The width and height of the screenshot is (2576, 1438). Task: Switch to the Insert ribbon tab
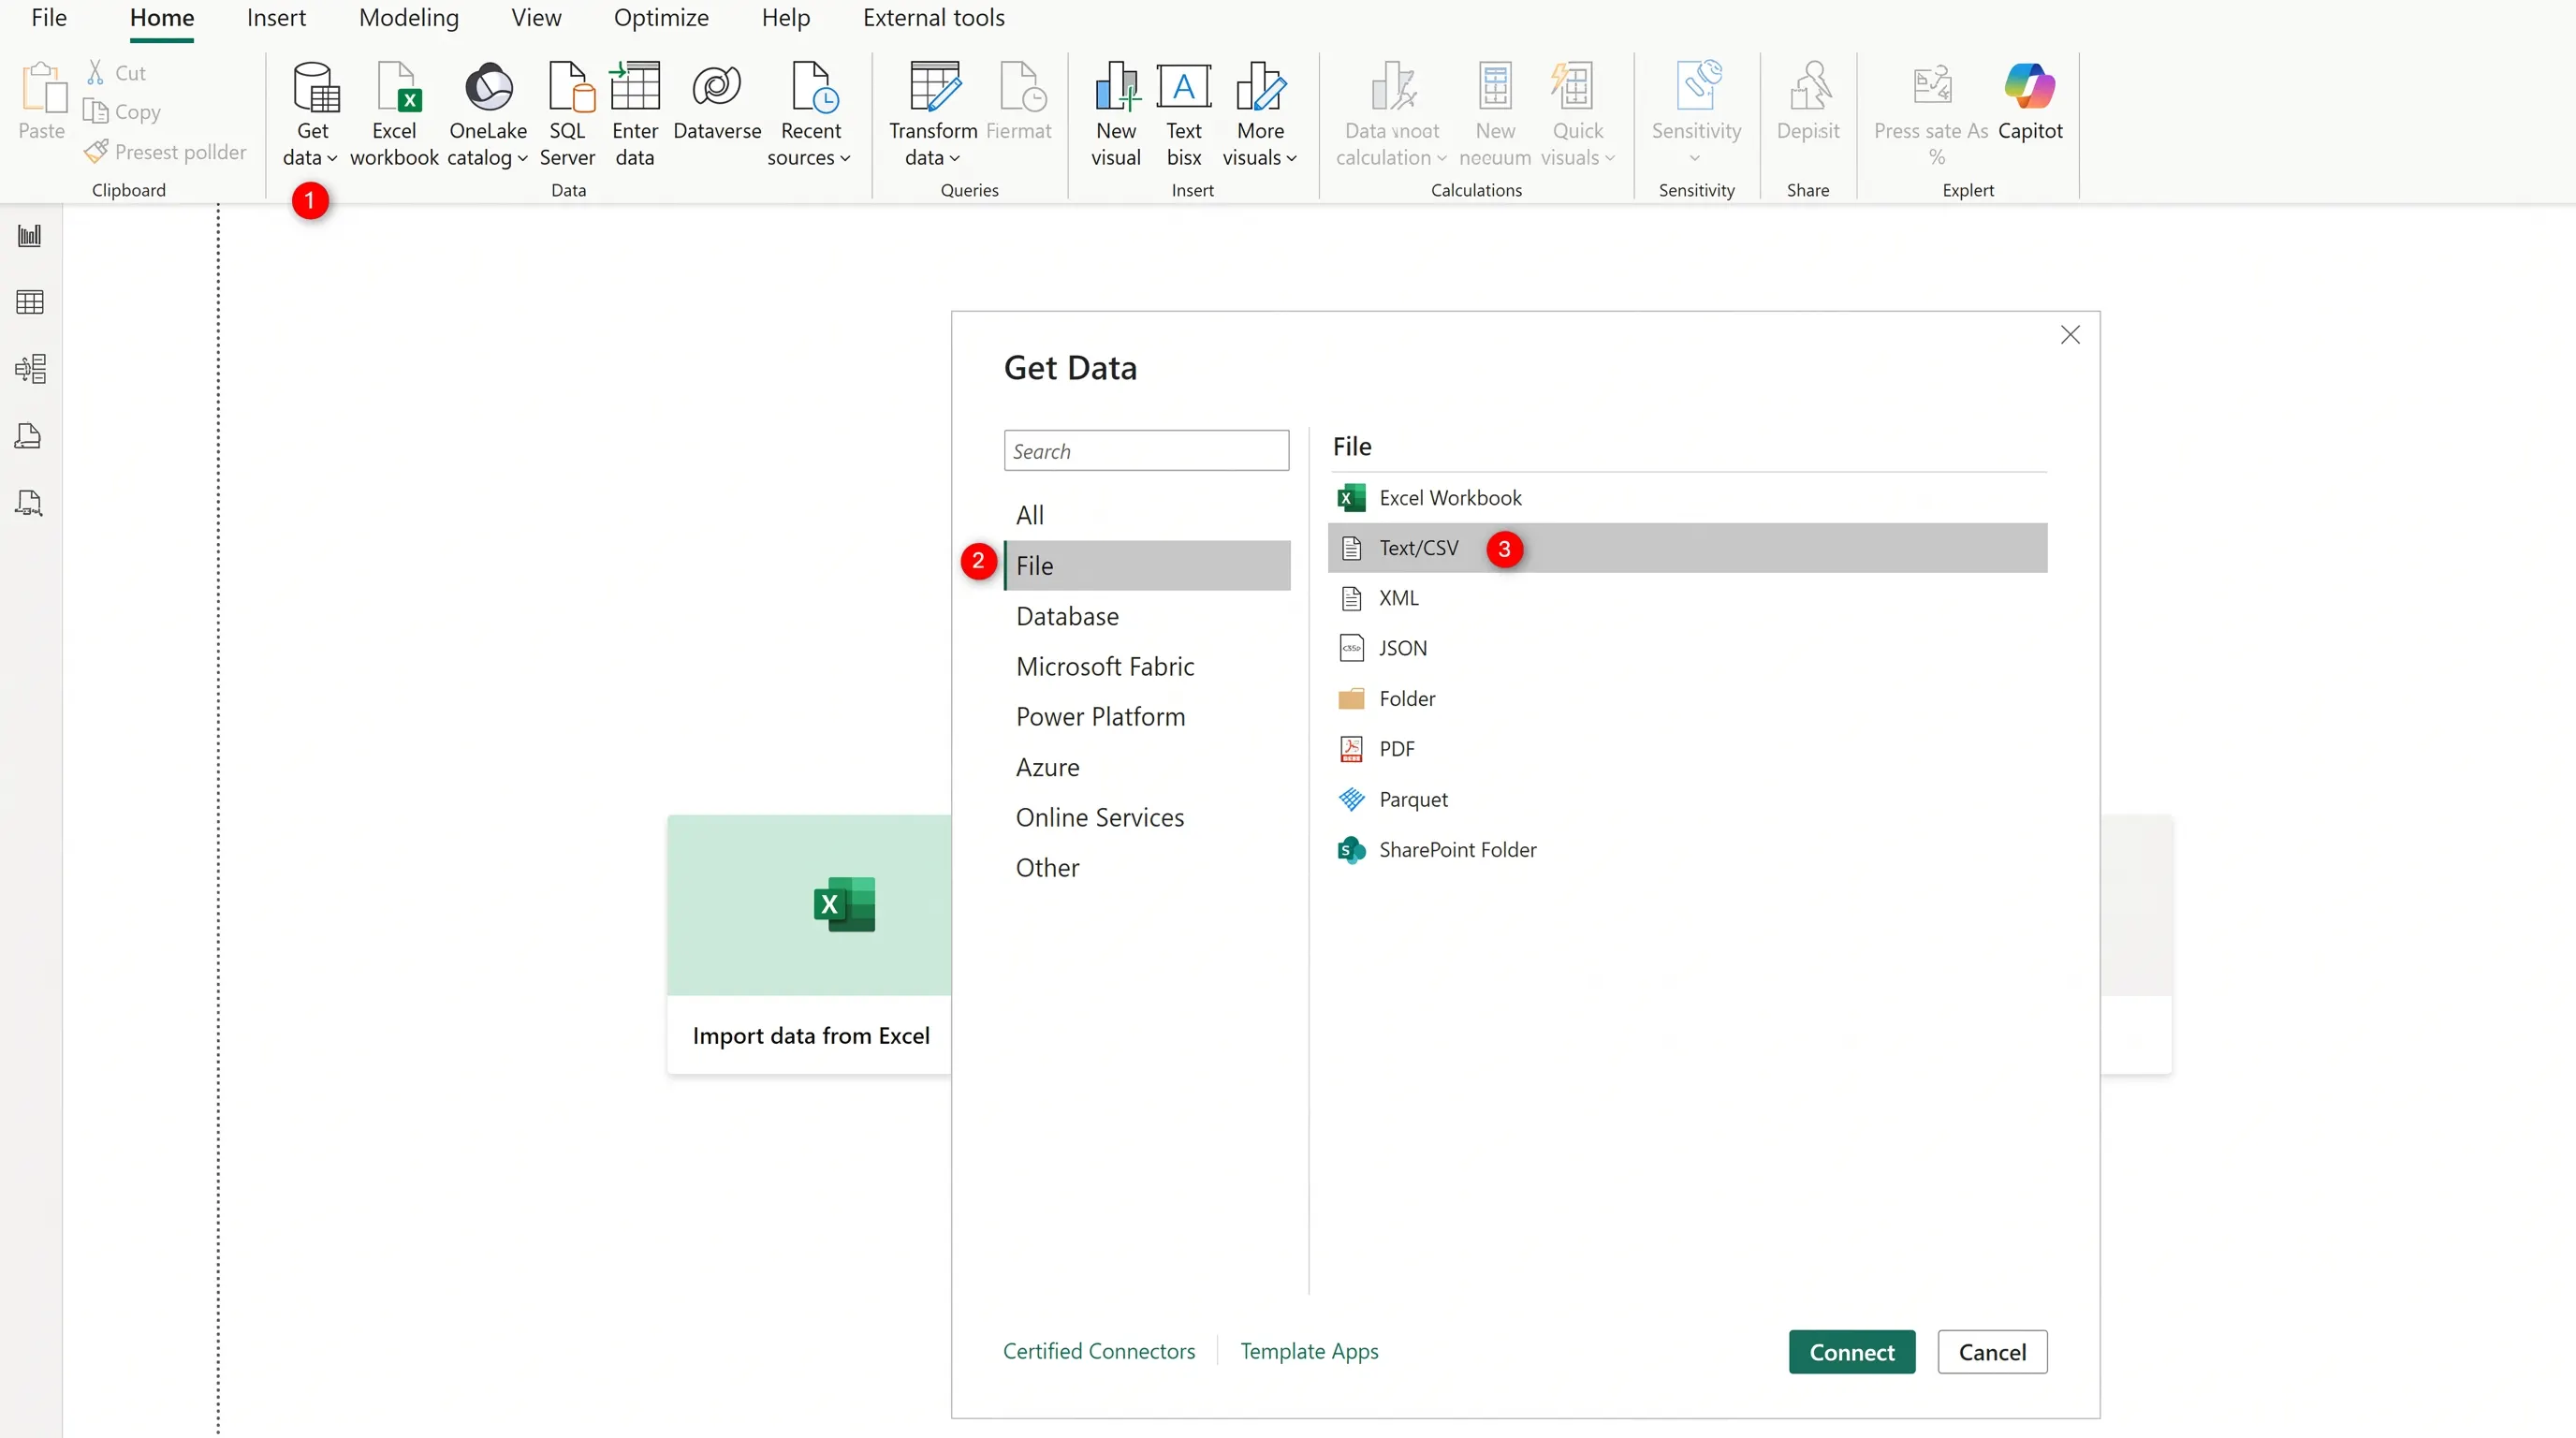pos(276,18)
